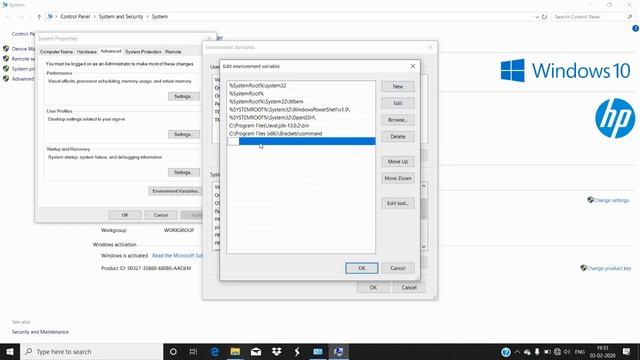Viewport: 640px width, 360px height.
Task: Open the lightning bolt app on taskbar
Action: [x=297, y=351]
